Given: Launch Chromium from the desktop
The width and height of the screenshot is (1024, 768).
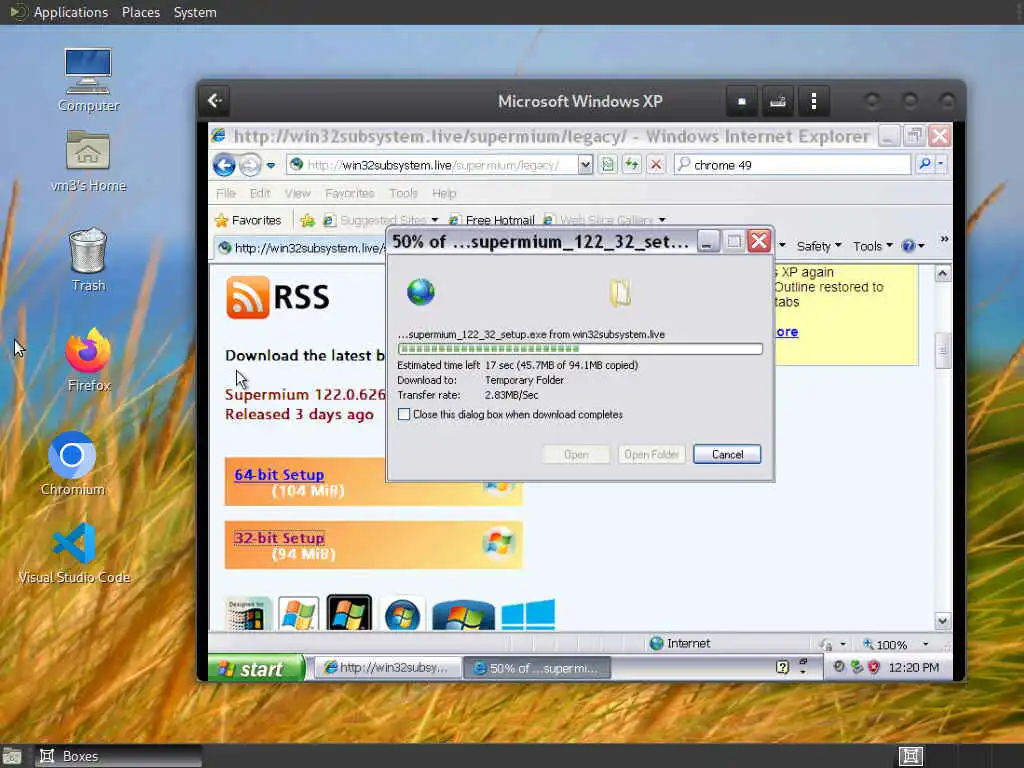Looking at the screenshot, I should point(72,464).
